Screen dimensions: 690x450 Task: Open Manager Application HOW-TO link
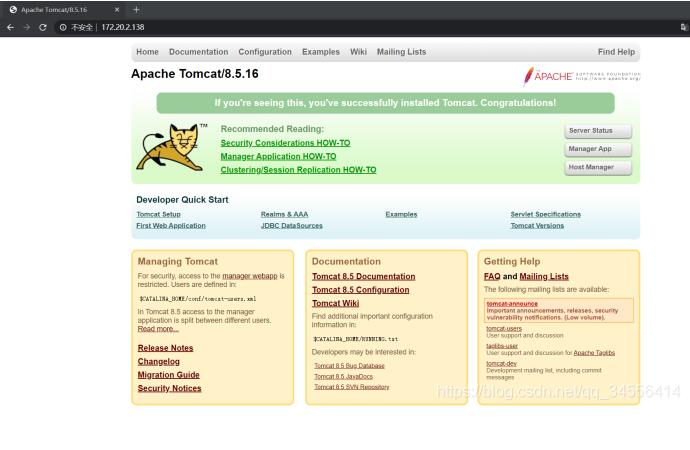click(278, 157)
